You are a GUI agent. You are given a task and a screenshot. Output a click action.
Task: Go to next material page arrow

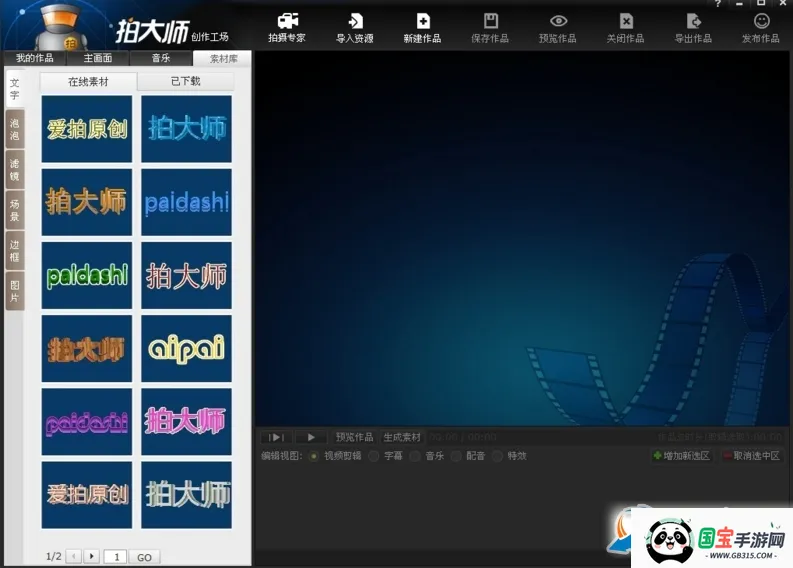92,556
